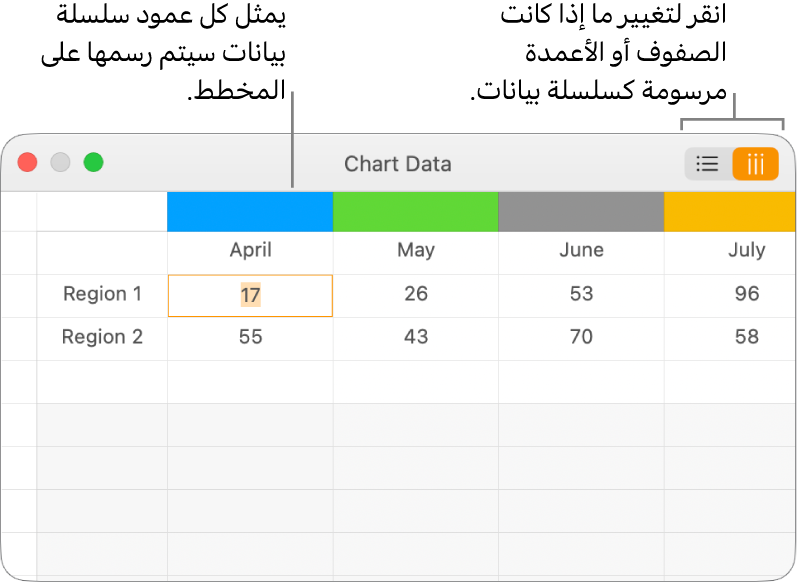Click the blue series color bar
Screen dimensions: 798x582
pos(250,212)
